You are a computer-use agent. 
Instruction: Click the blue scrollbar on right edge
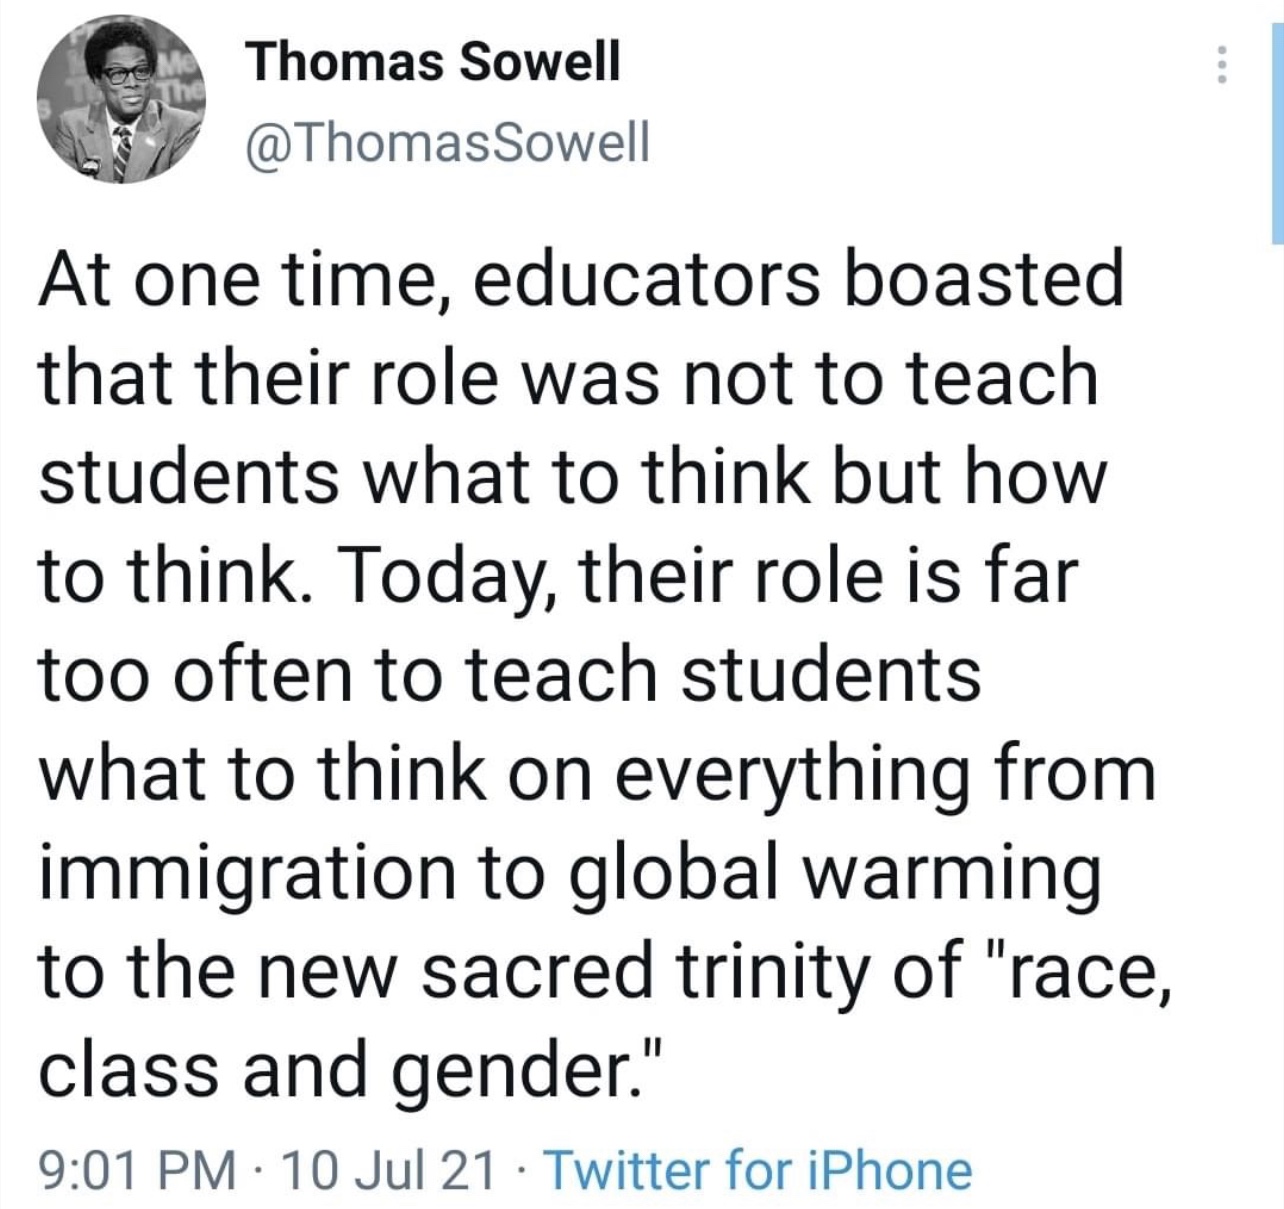1278,122
